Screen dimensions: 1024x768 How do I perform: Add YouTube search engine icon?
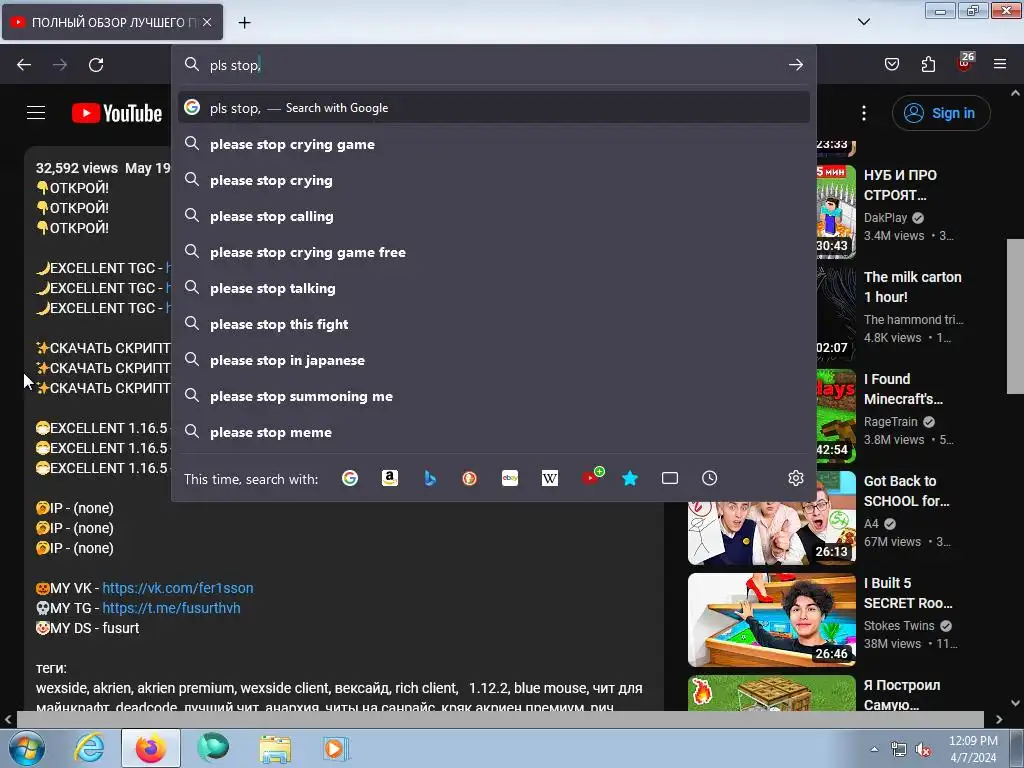coord(592,477)
